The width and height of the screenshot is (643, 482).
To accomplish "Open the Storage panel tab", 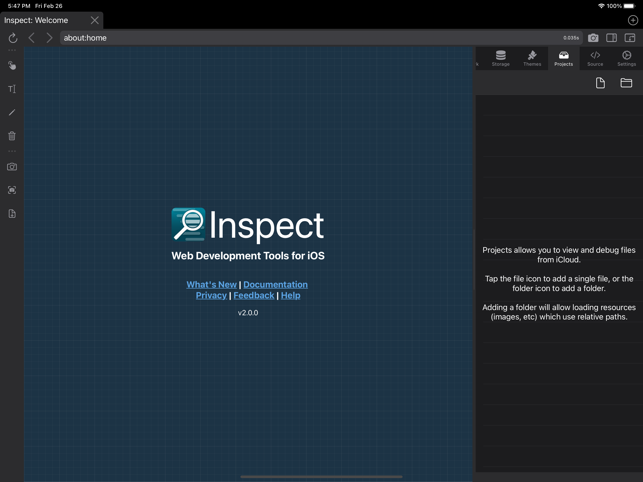I will 501,58.
